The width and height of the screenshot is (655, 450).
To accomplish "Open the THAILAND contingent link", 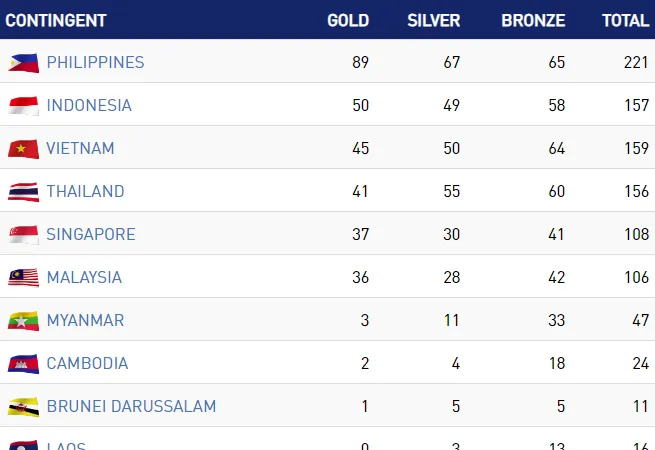I will 85,191.
